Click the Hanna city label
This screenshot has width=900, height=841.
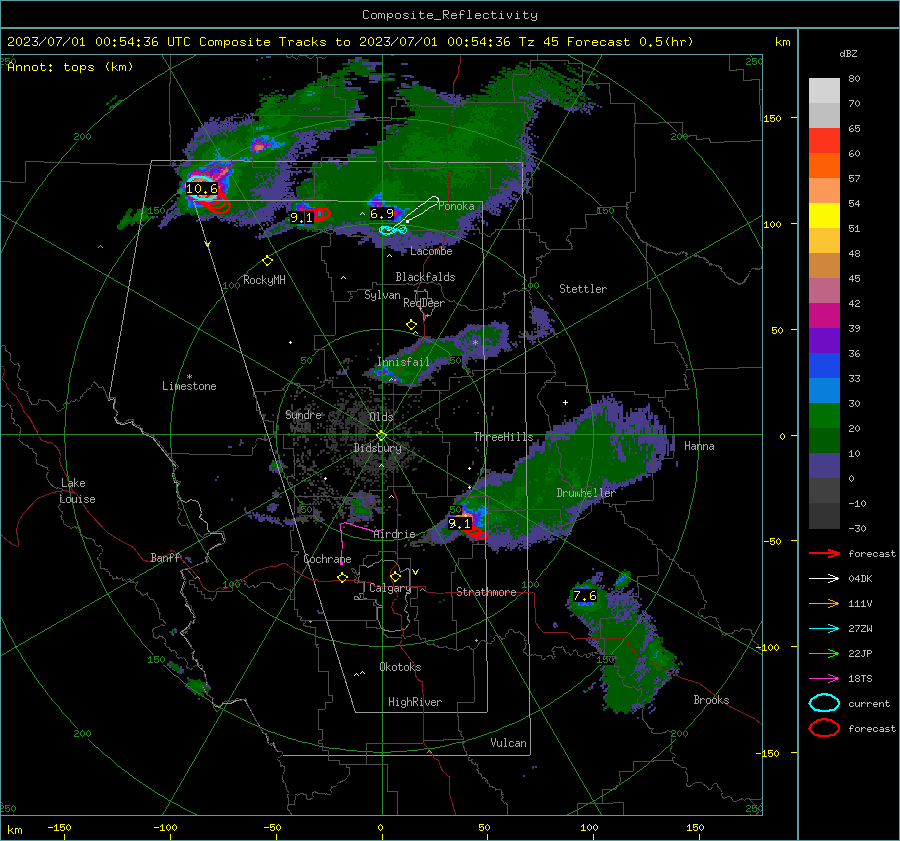[699, 446]
